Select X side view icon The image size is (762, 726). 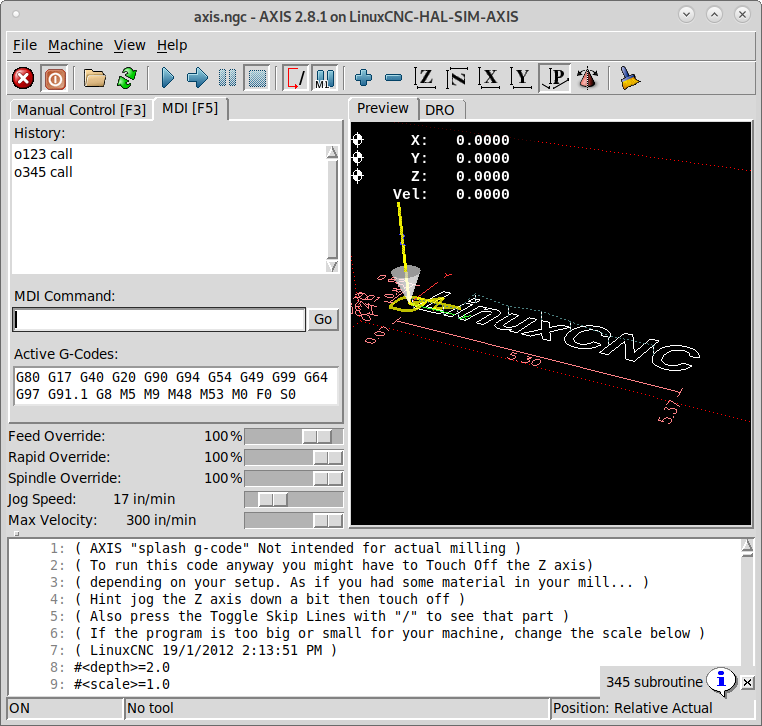(x=489, y=78)
